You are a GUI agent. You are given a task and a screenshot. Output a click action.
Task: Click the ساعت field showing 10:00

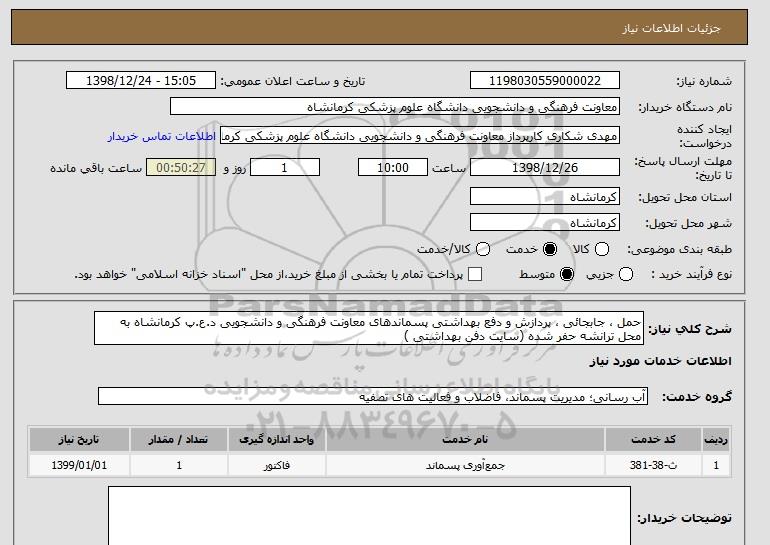coord(393,167)
